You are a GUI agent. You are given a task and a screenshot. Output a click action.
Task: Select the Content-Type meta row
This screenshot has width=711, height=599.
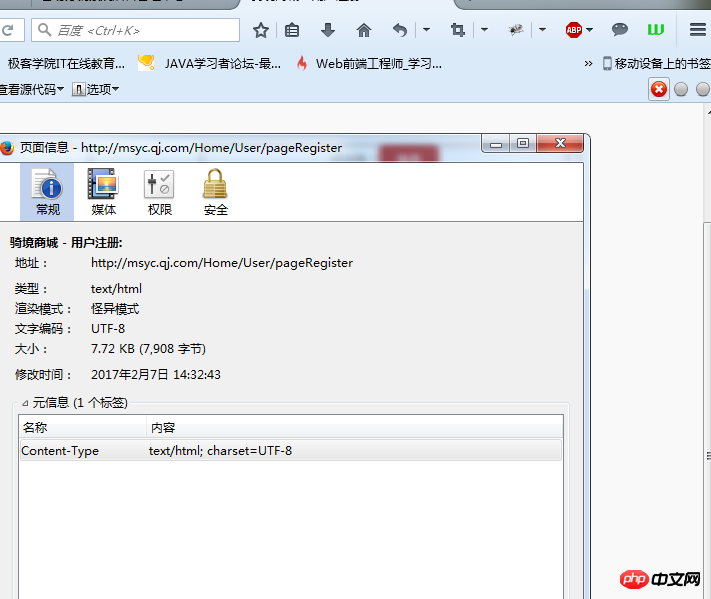pyautogui.click(x=291, y=451)
